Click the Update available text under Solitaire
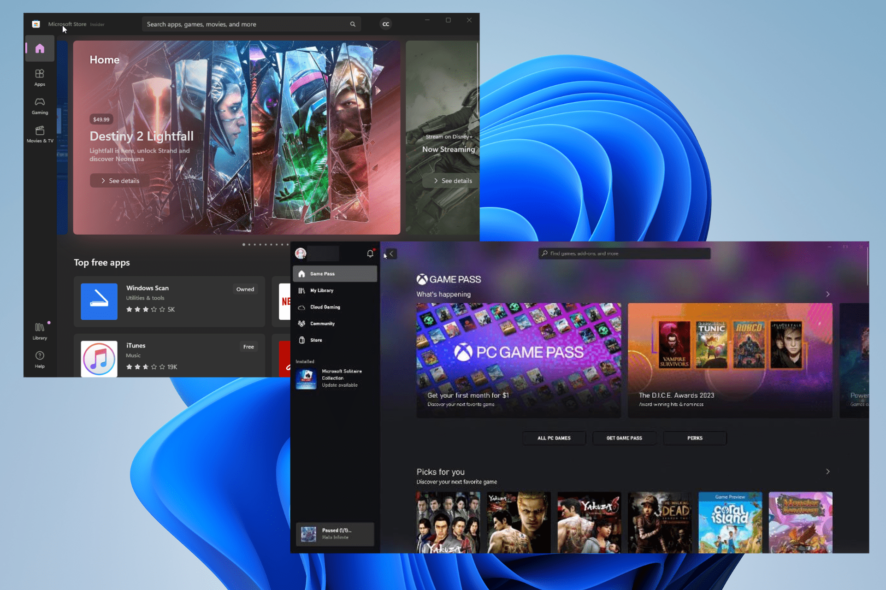 point(340,385)
